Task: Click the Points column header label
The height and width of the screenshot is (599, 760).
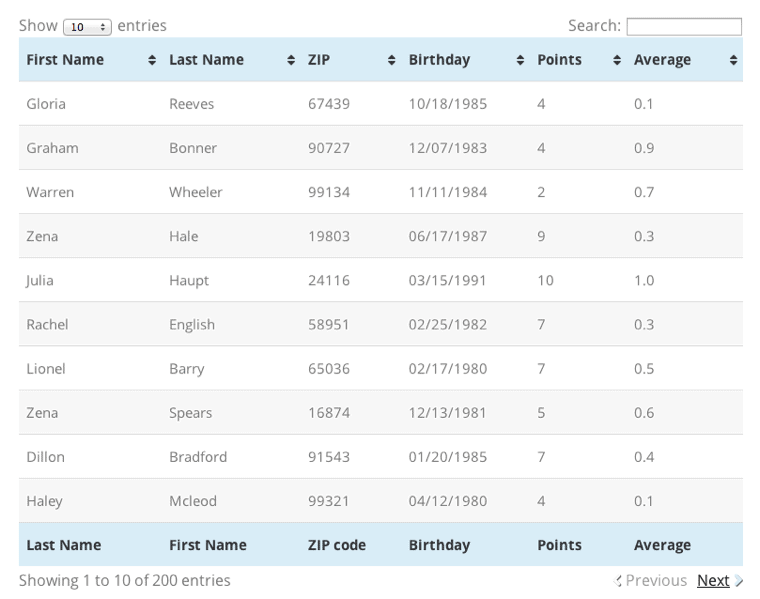Action: click(559, 60)
